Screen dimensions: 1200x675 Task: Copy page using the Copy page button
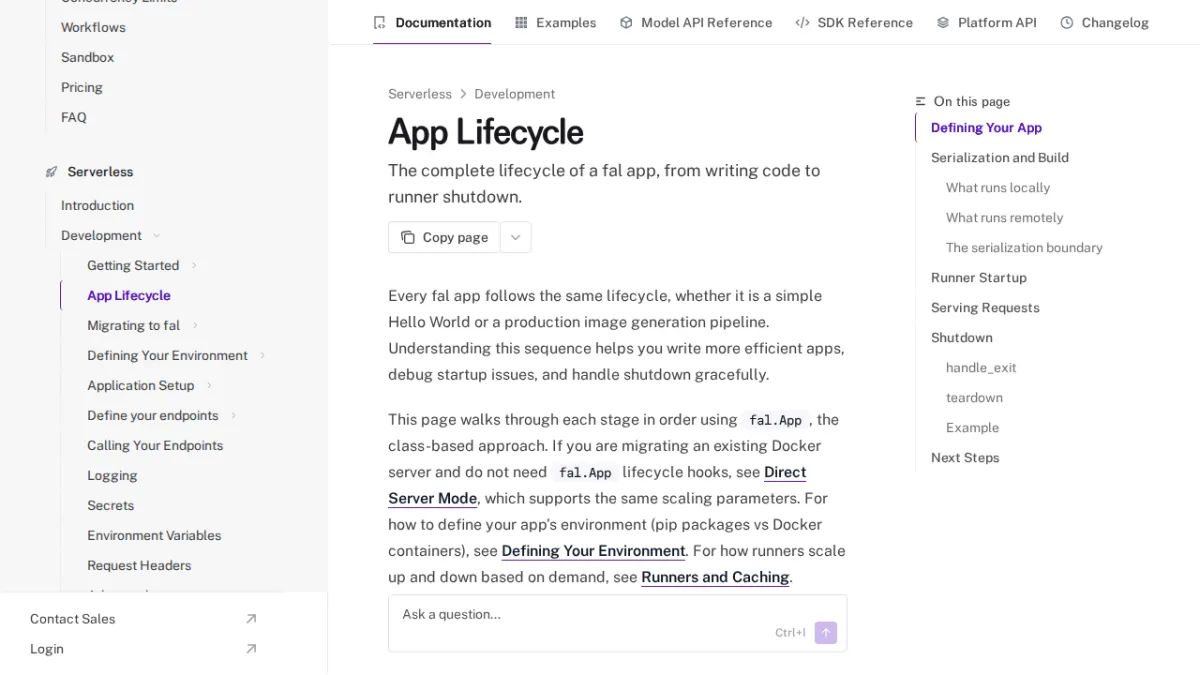[x=444, y=237]
